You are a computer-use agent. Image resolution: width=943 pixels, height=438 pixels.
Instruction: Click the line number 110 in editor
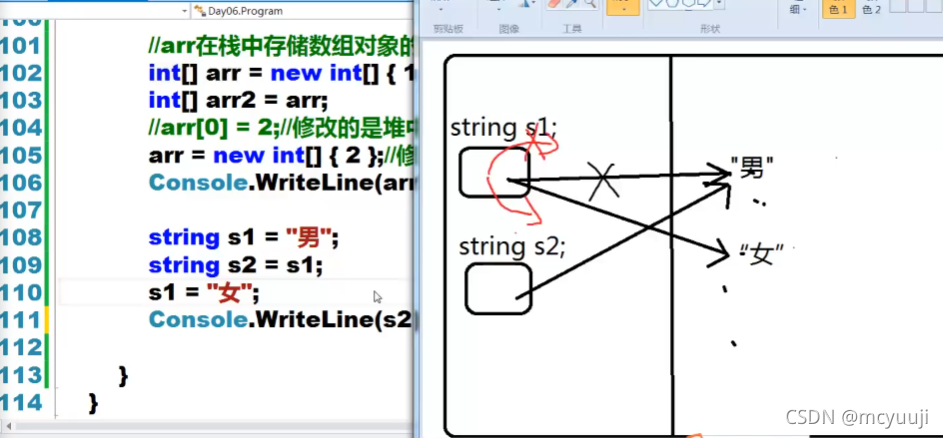(x=22, y=293)
